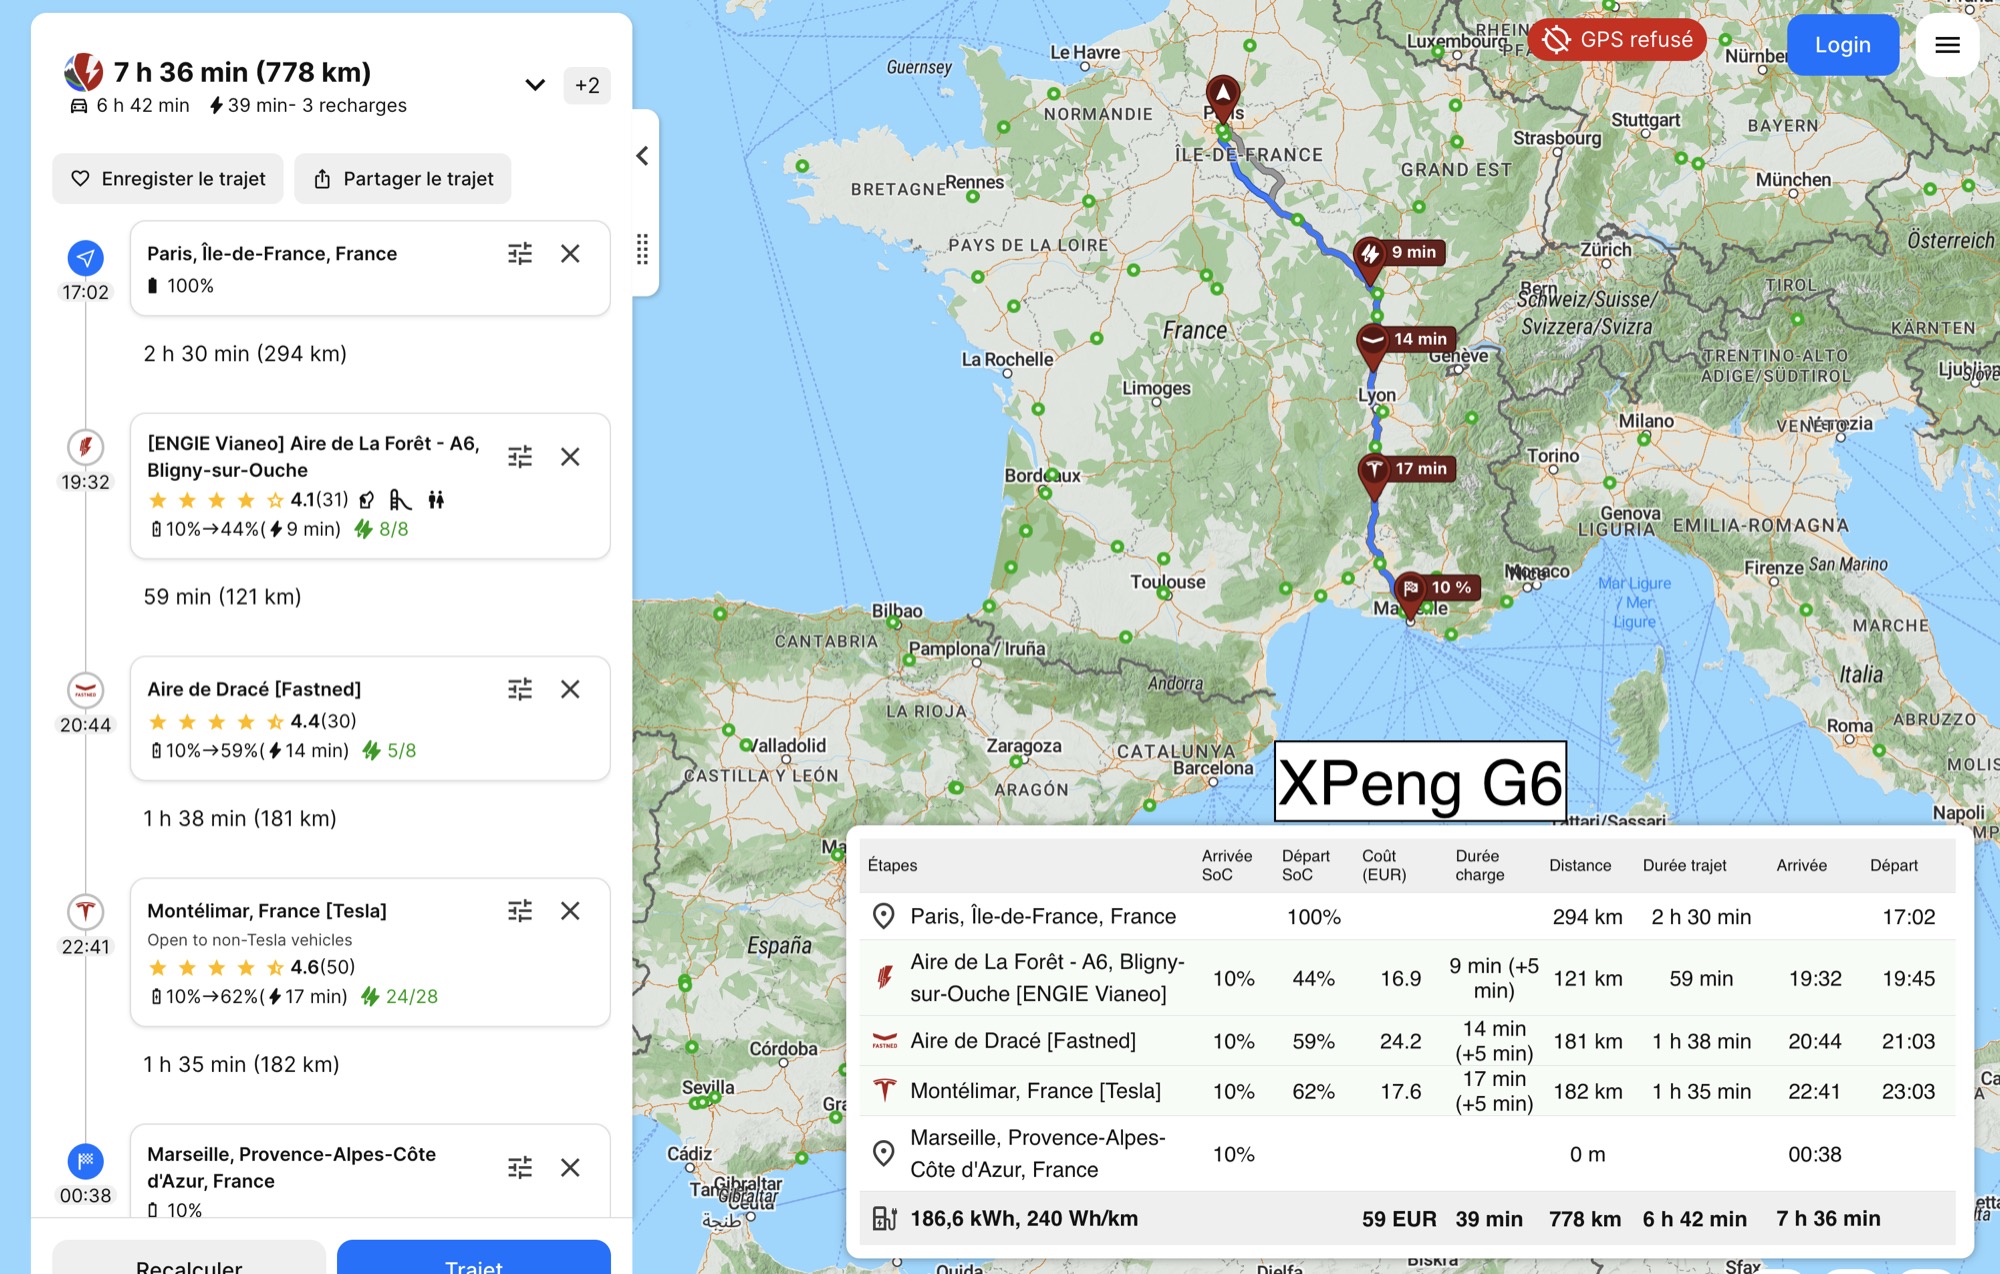Click the Coût (EUR) column header
Image resolution: width=2000 pixels, height=1274 pixels.
point(1384,865)
